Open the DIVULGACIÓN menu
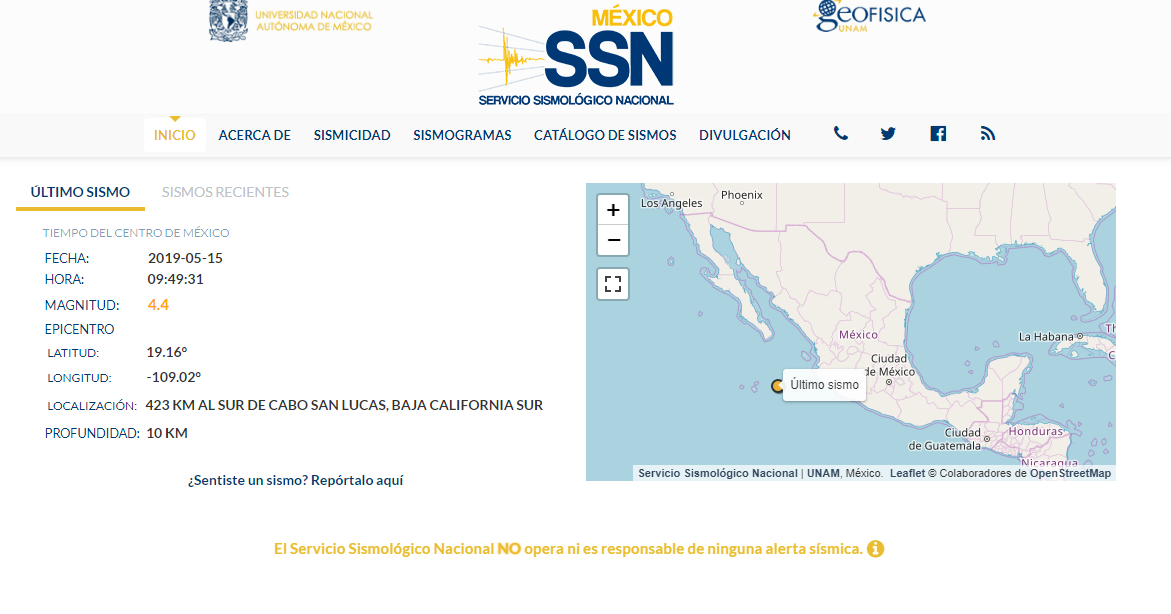 pyautogui.click(x=745, y=135)
